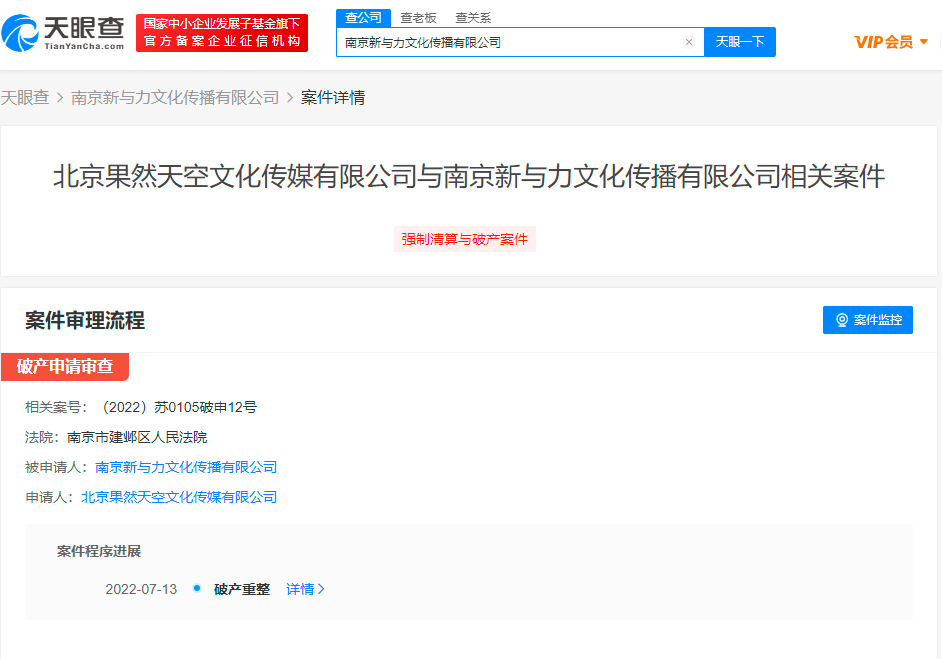Viewport: 942px width, 659px height.
Task: Click the 2022-07-13 date entry
Action: tap(141, 589)
